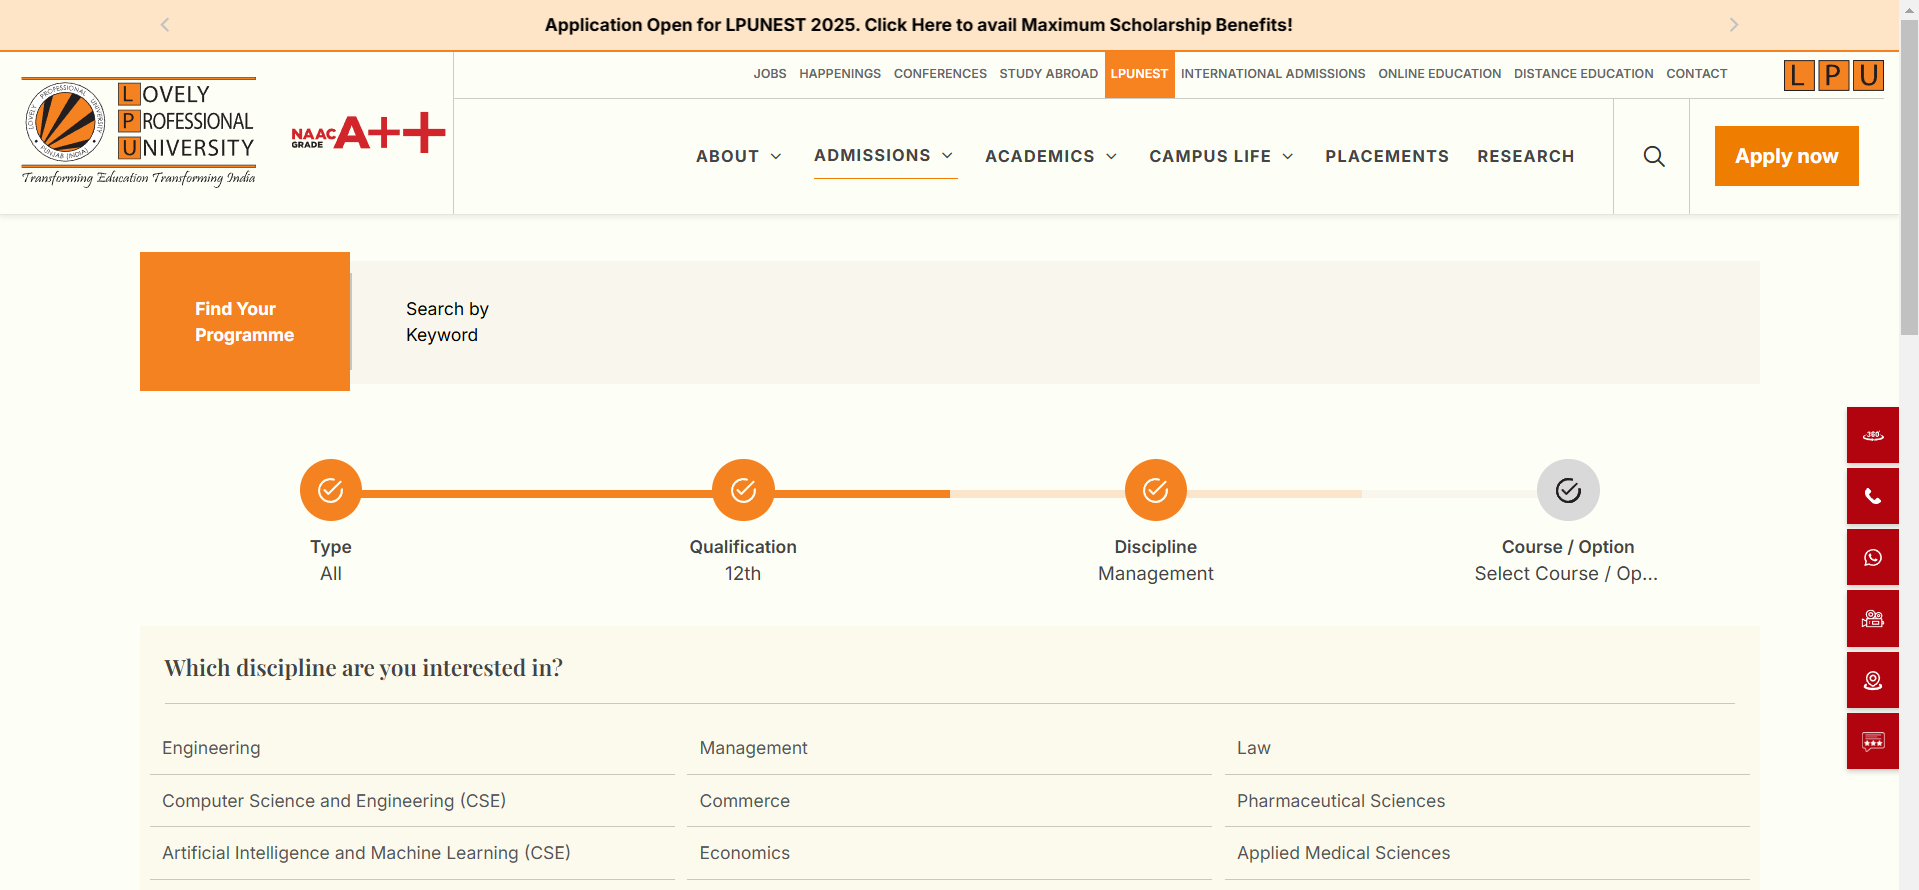Select the Qualification step circle
The height and width of the screenshot is (890, 1919).
point(743,490)
